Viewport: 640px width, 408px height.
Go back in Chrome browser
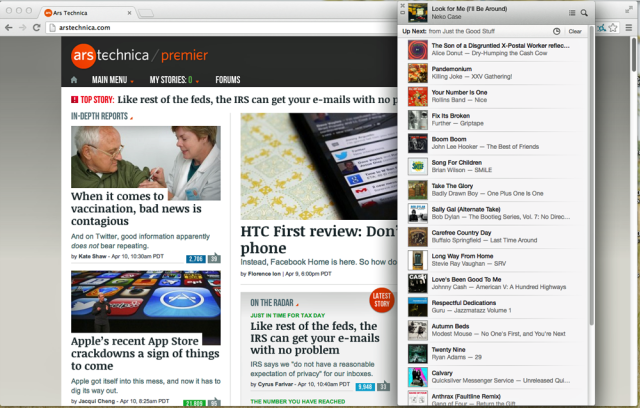[9, 27]
